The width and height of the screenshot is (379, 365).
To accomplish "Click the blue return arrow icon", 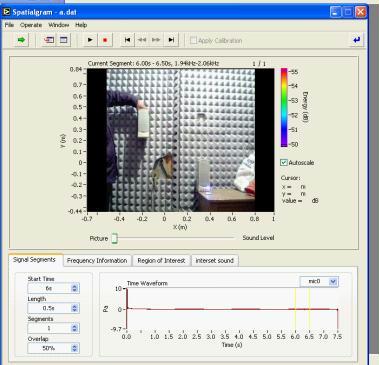I will pos(357,40).
